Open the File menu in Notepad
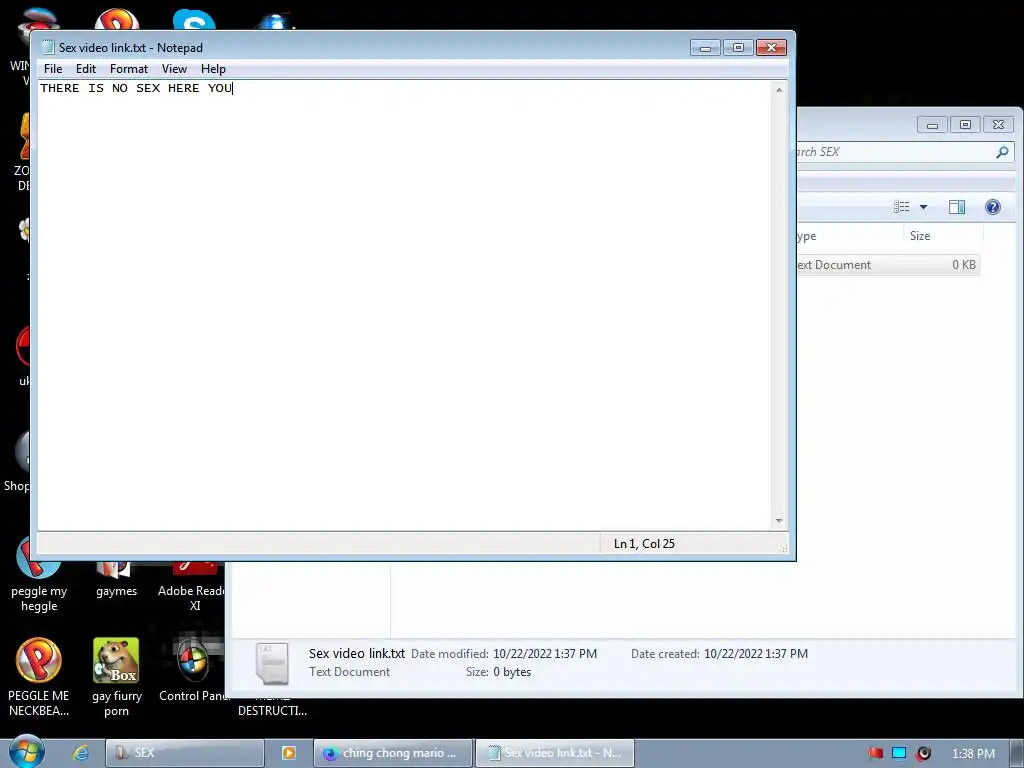 pyautogui.click(x=53, y=69)
